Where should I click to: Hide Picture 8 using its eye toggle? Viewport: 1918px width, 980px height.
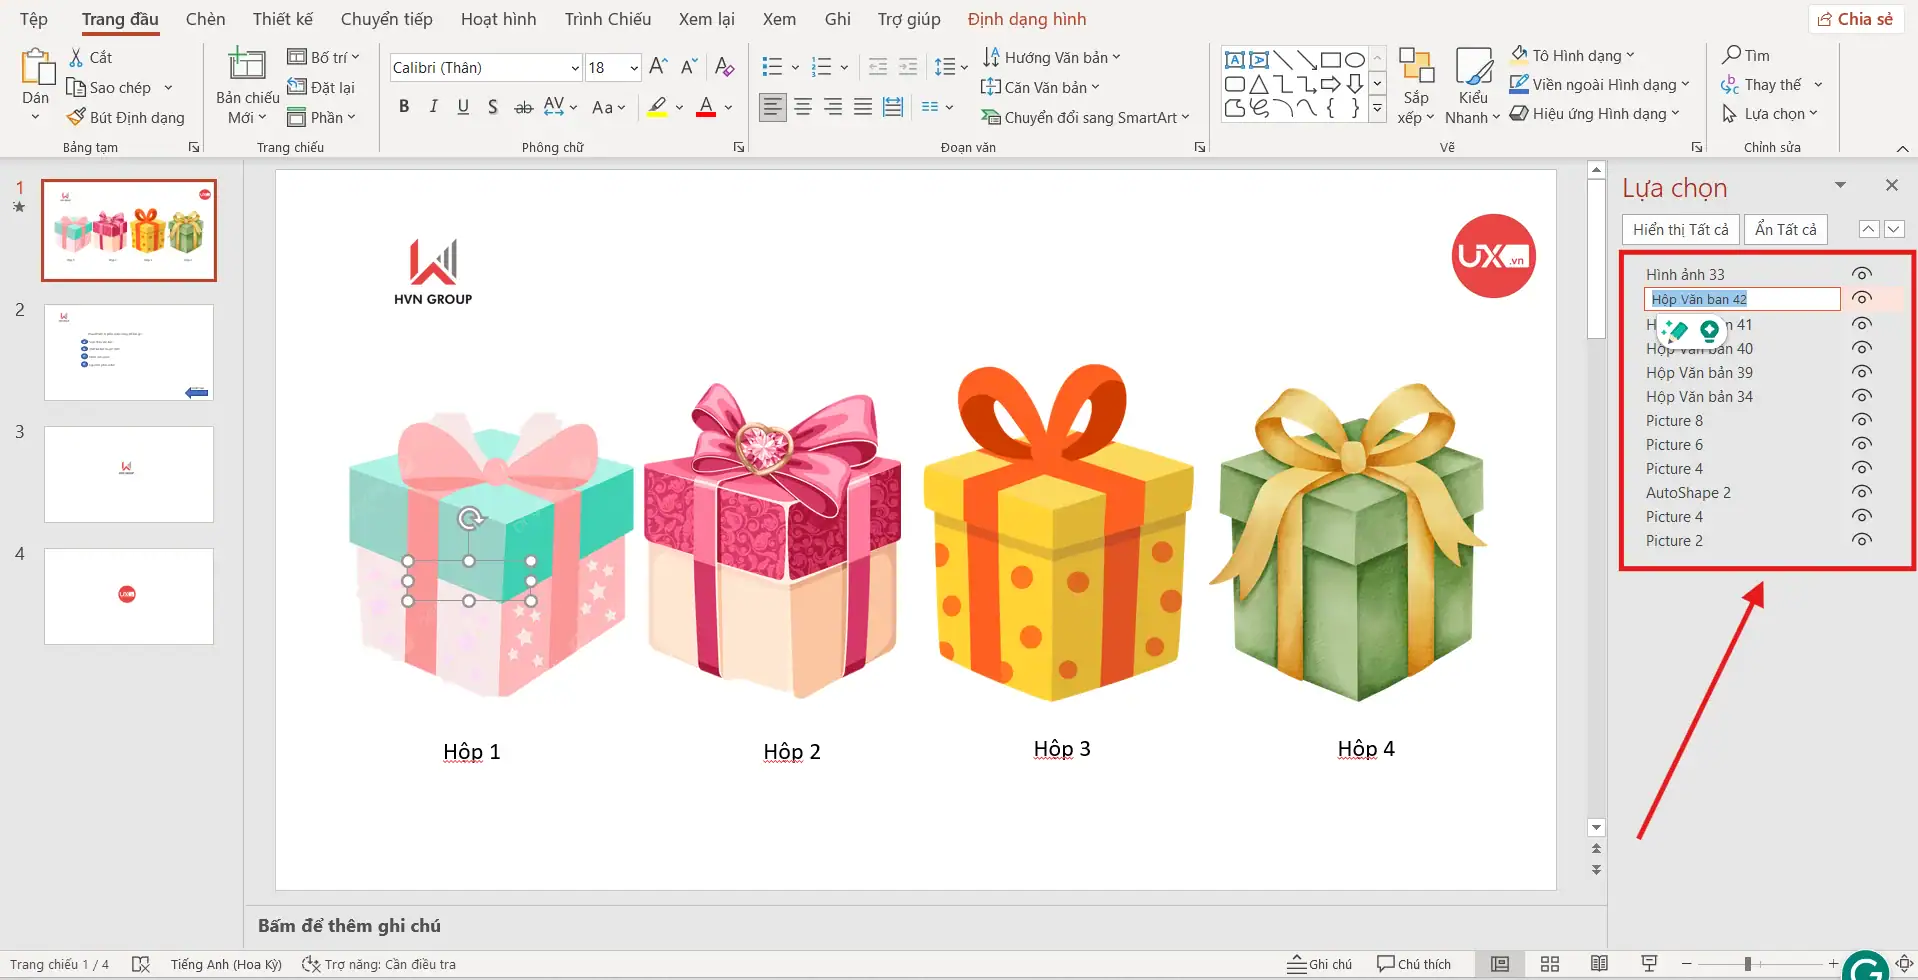(x=1861, y=419)
